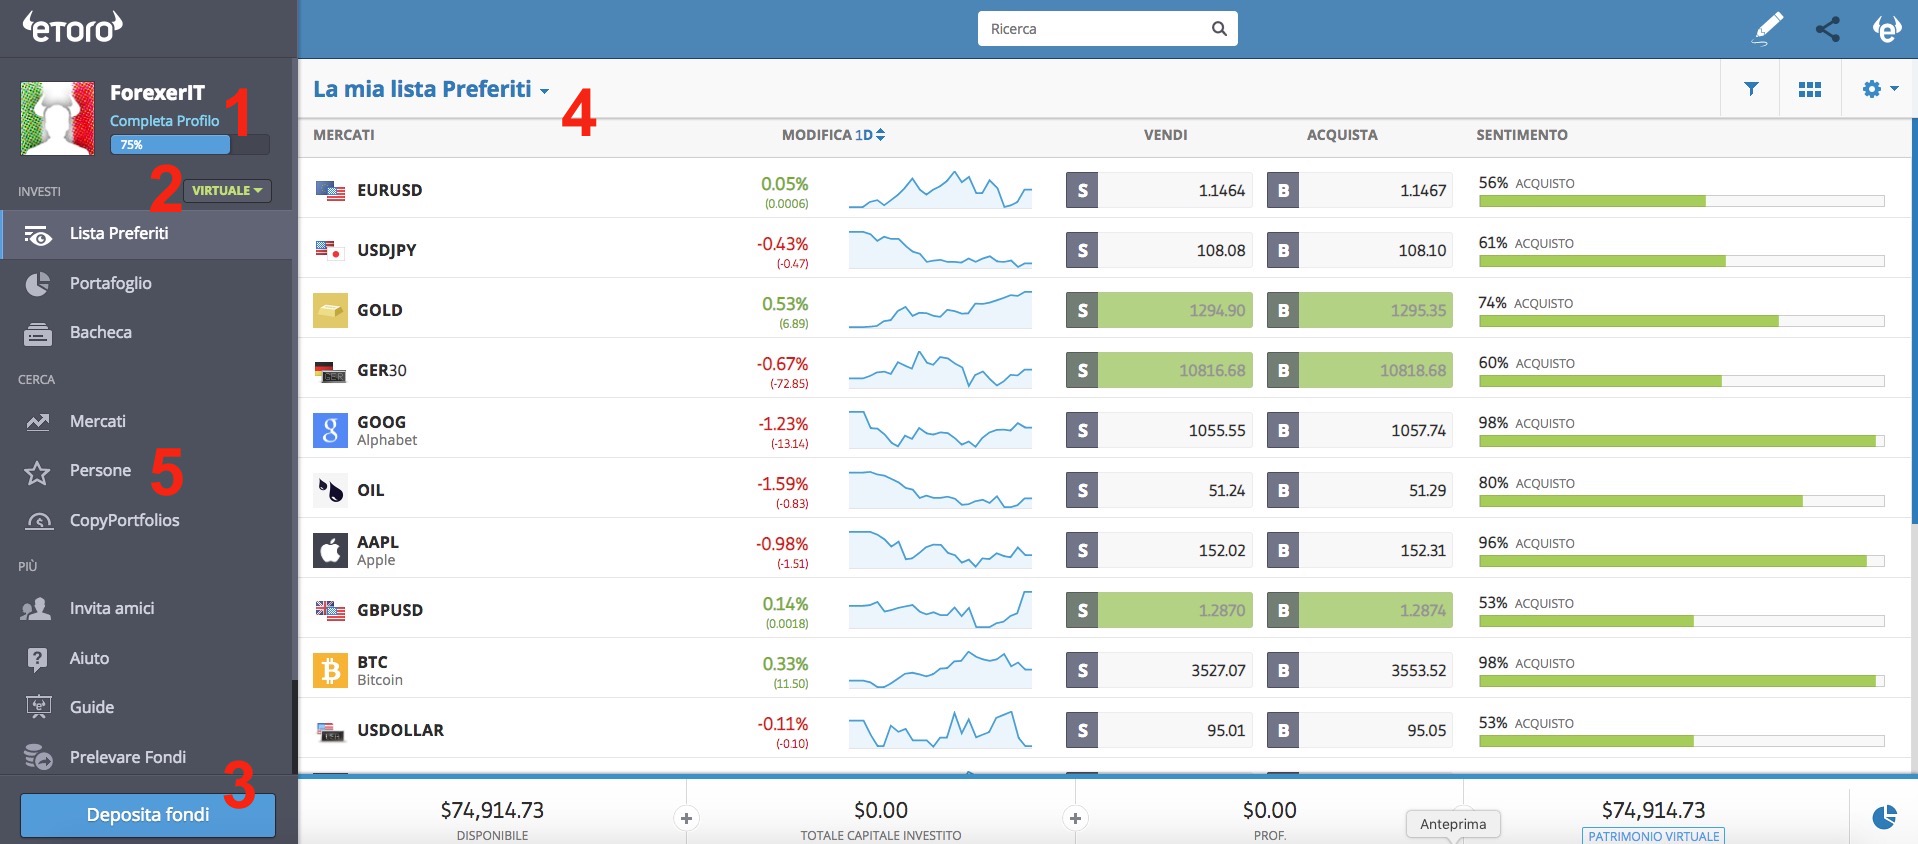Click the EURUSD flag icon
The height and width of the screenshot is (844, 1918).
[x=330, y=190]
